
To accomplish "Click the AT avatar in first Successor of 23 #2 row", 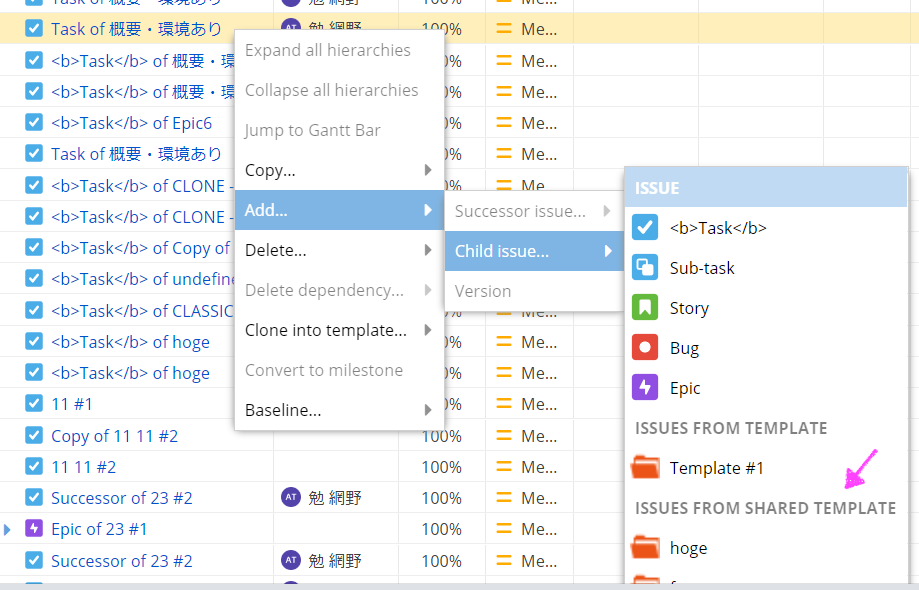I will pyautogui.click(x=291, y=498).
